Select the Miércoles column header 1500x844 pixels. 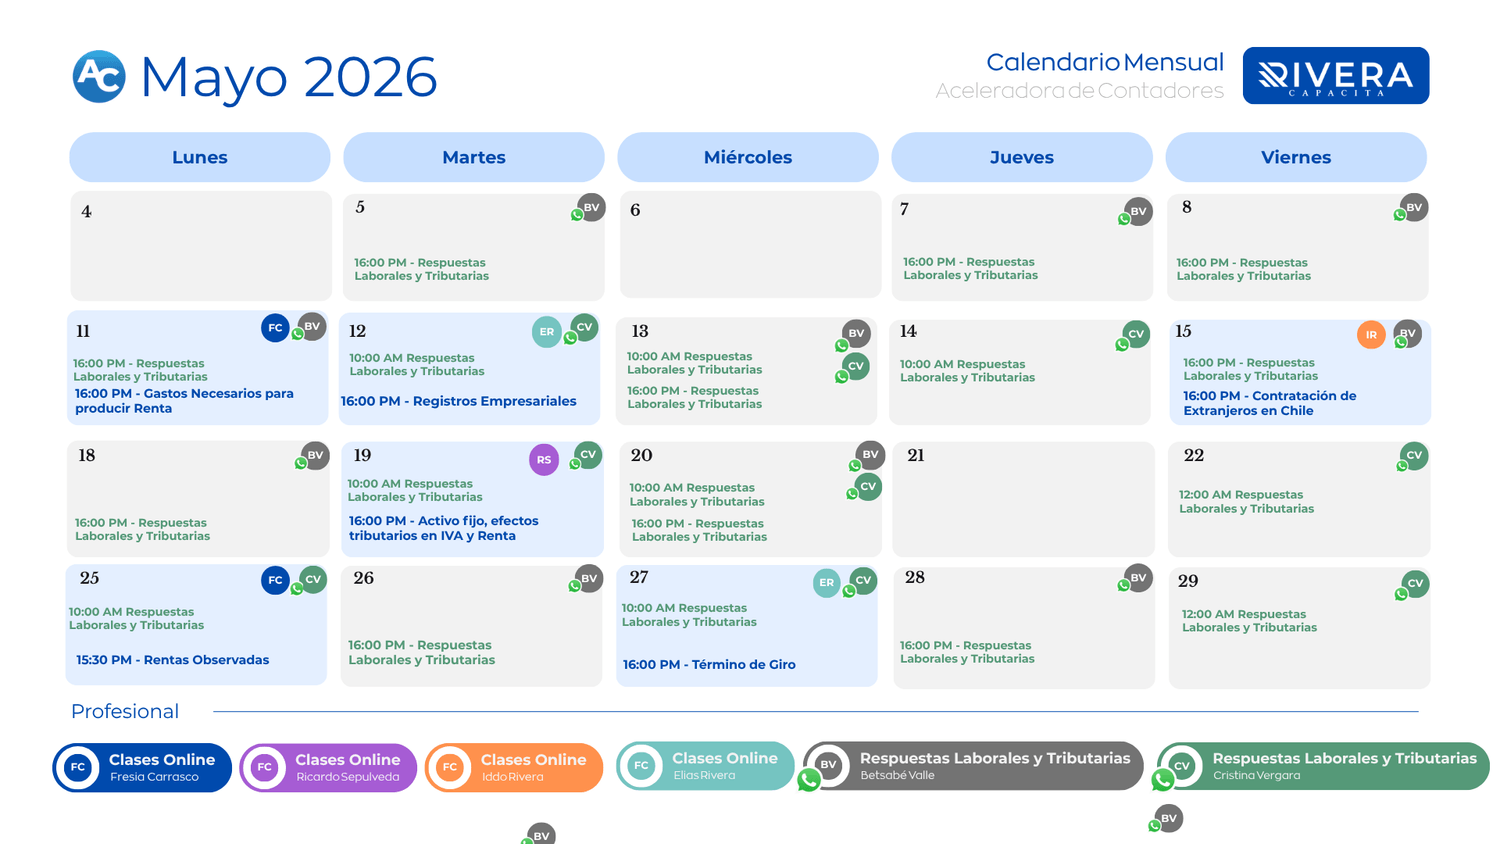(x=748, y=157)
